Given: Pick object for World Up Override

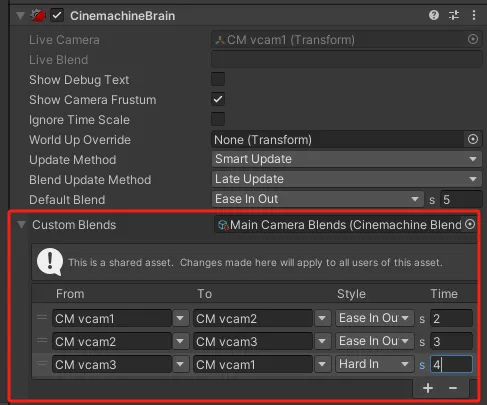Looking at the screenshot, I should (x=473, y=139).
